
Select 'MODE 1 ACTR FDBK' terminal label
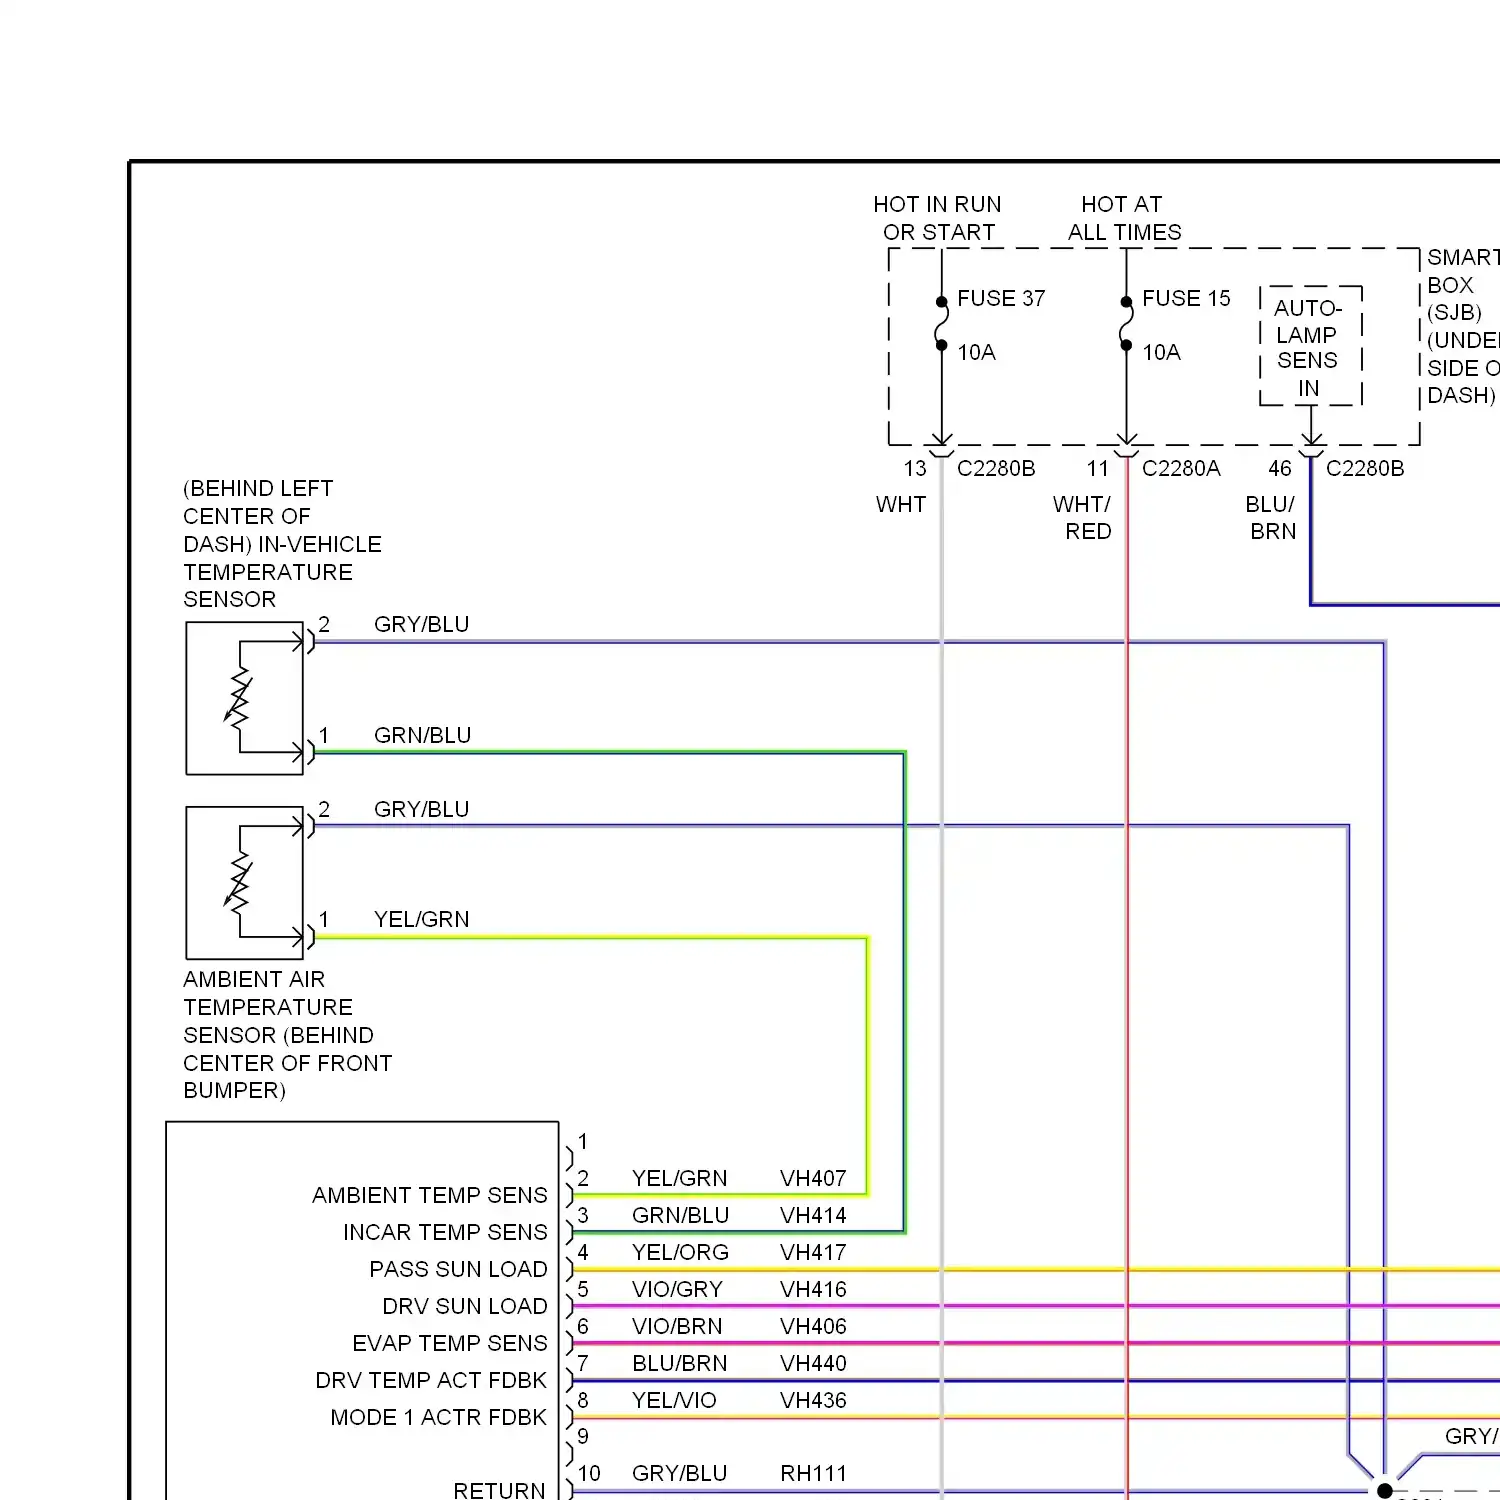439,1417
